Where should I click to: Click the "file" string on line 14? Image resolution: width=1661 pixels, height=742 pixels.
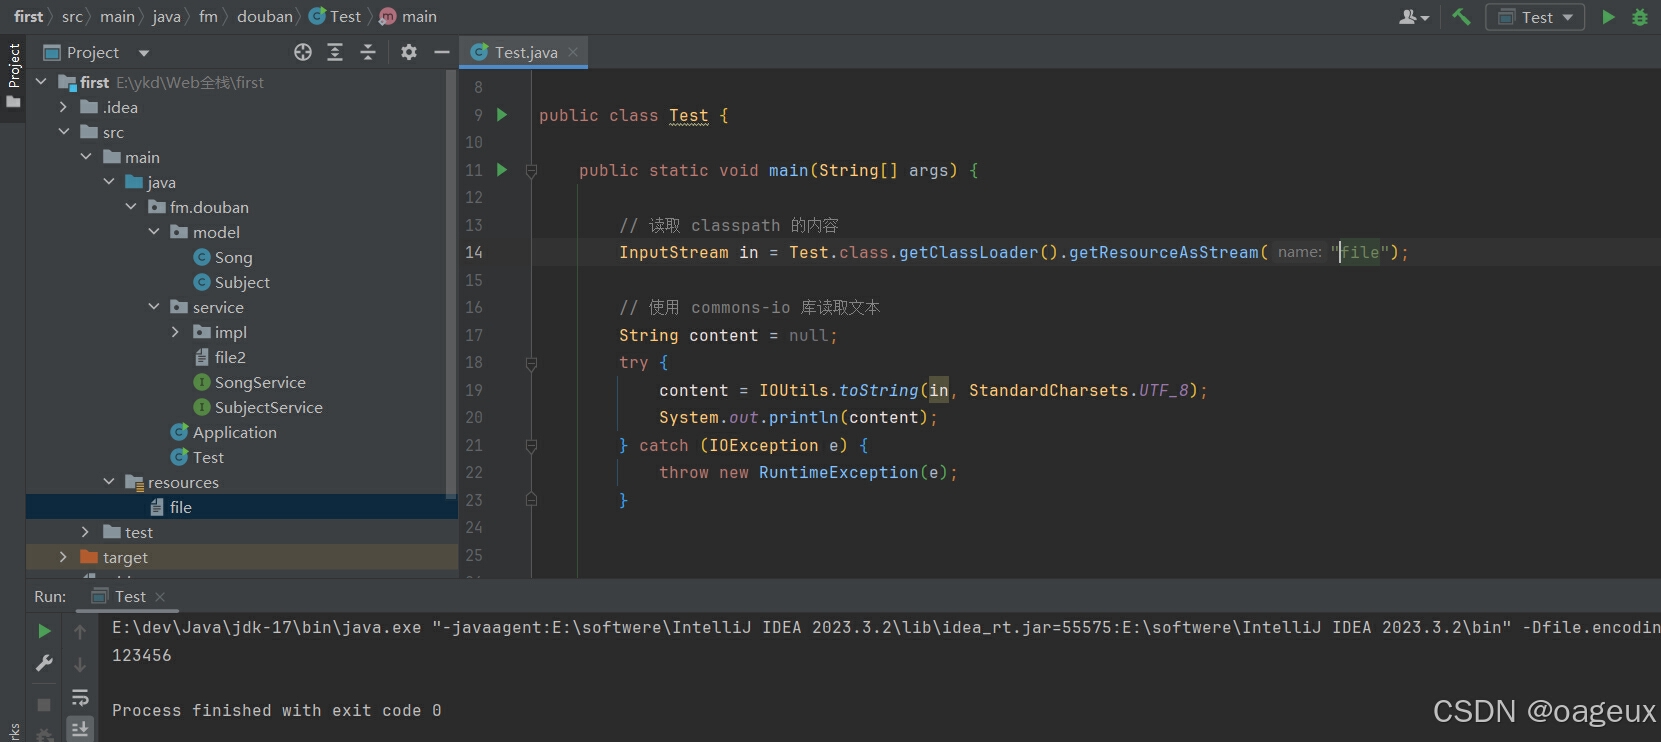(x=1360, y=252)
